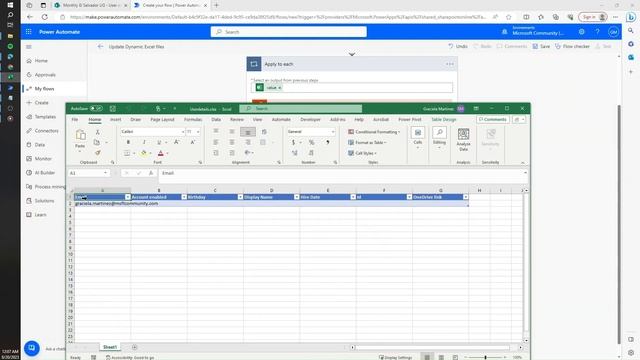Screen dimensions: 640x360
Task: Open the Account enabled column filter dropdown
Action: pos(184,197)
